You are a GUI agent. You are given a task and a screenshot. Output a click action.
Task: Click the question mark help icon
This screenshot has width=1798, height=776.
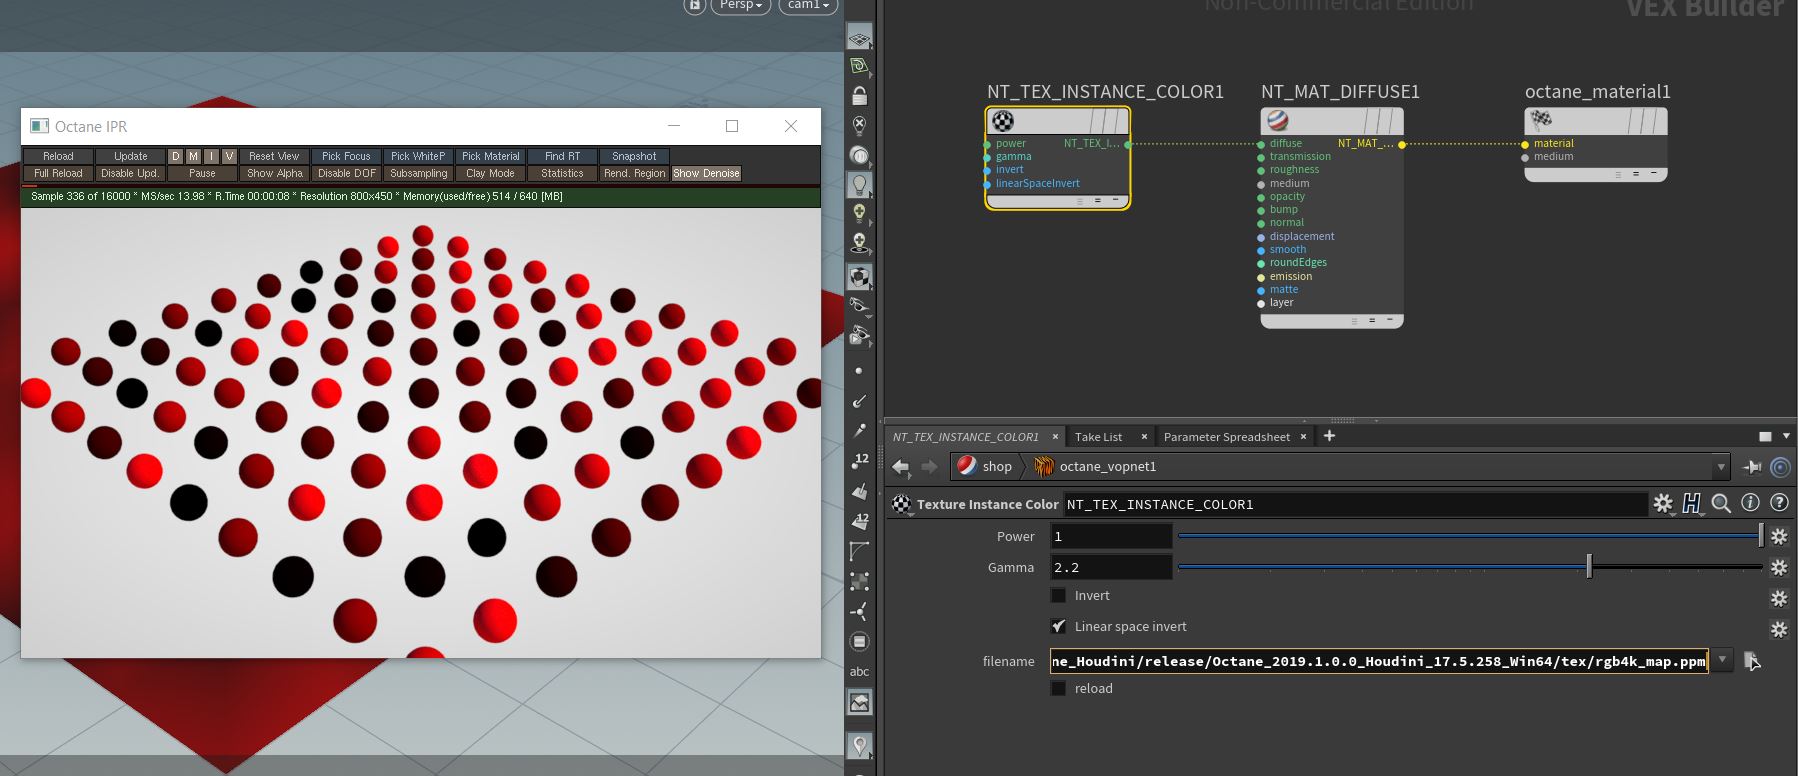coord(1779,503)
